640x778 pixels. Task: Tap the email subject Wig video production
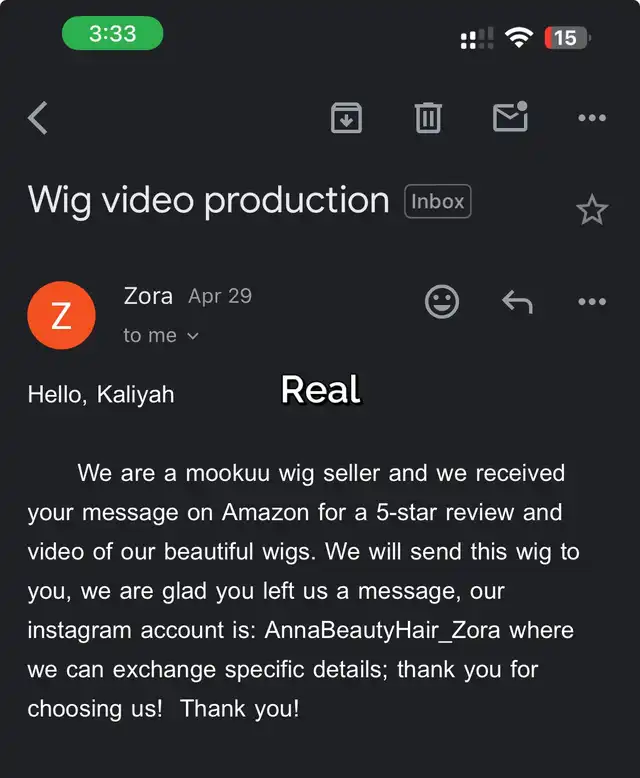(x=208, y=201)
